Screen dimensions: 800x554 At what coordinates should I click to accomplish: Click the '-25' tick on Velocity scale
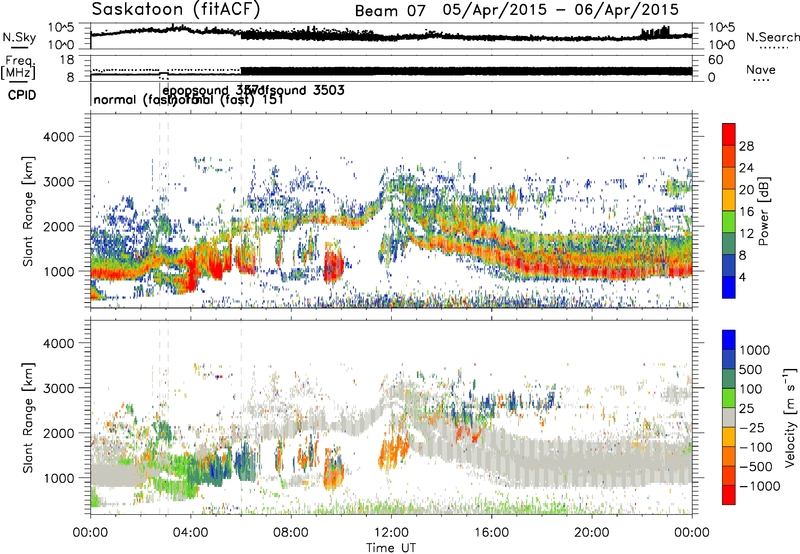[x=754, y=428]
